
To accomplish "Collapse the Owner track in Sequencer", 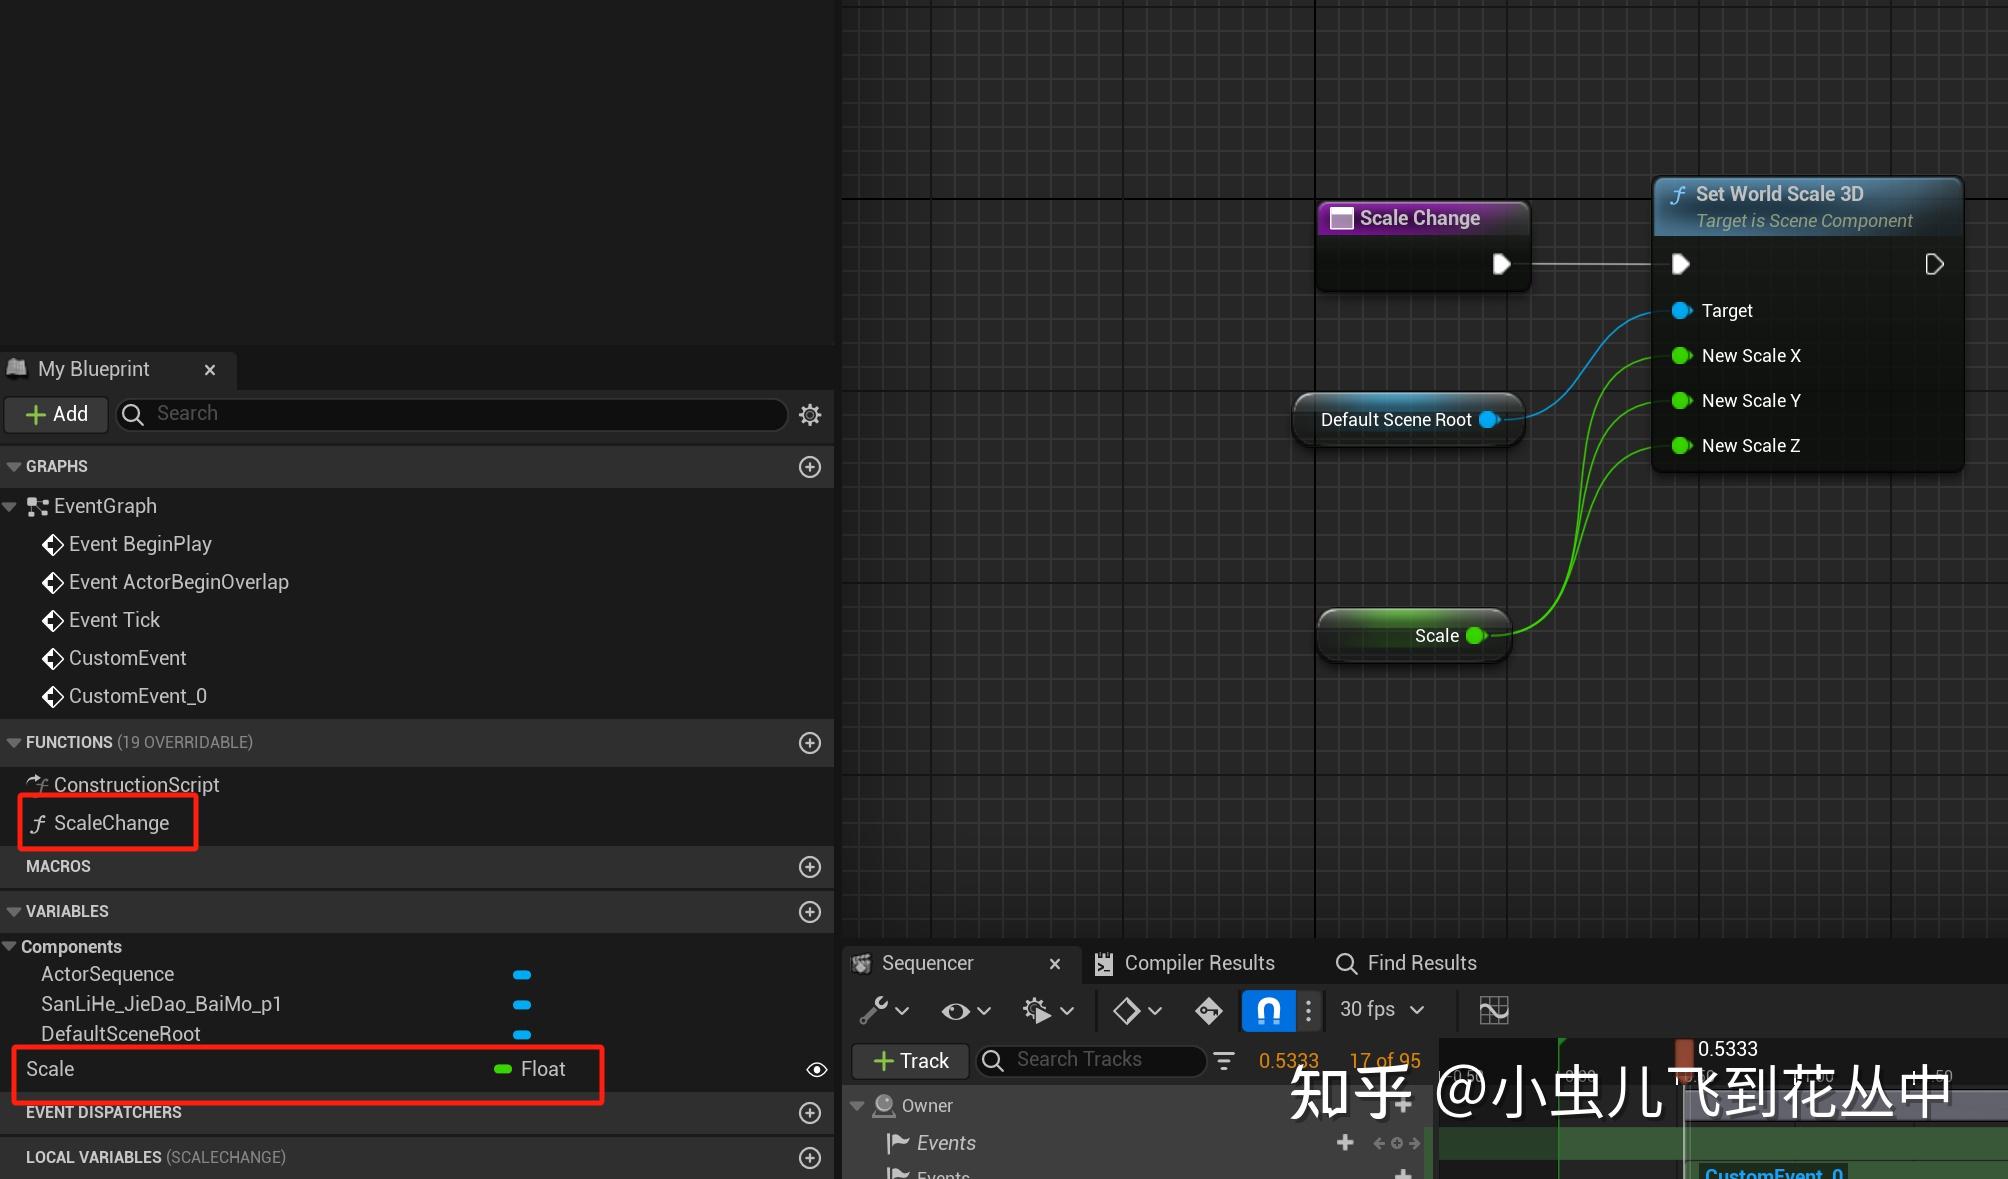I will pos(857,1105).
